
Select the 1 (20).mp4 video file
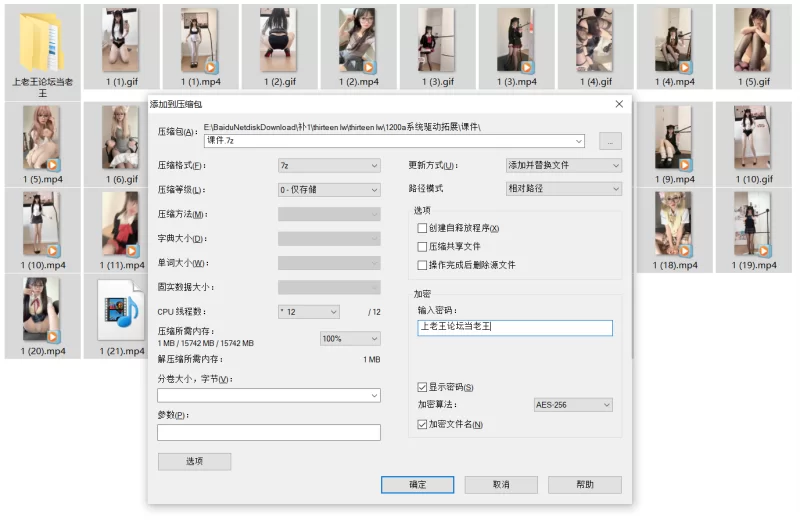coord(43,310)
